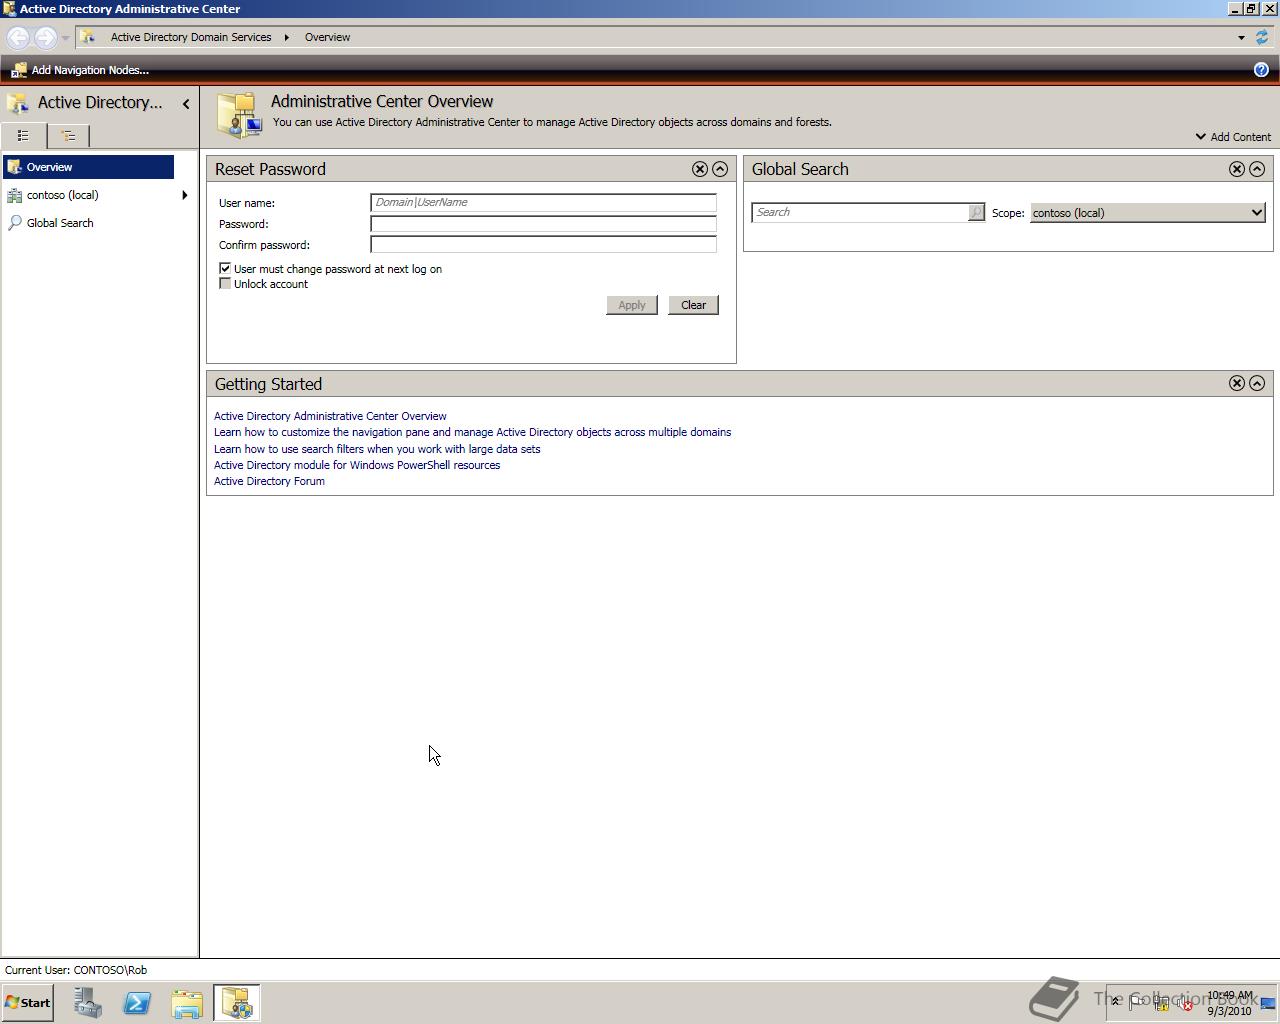Click the Overview breadcrumb

click(x=327, y=37)
